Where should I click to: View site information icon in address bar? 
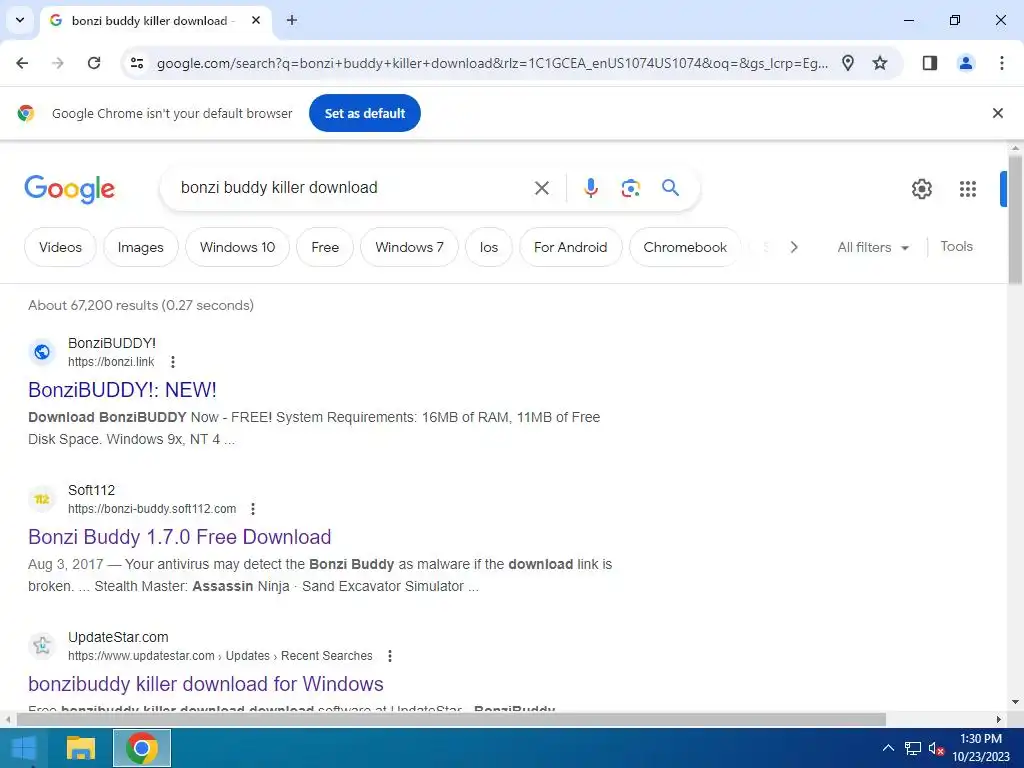click(x=137, y=63)
